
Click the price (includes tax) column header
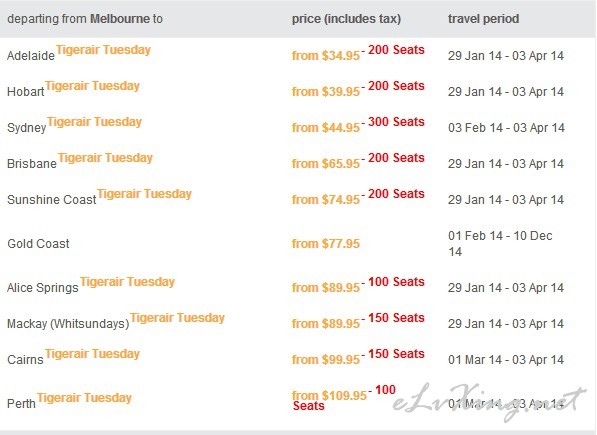[346, 19]
